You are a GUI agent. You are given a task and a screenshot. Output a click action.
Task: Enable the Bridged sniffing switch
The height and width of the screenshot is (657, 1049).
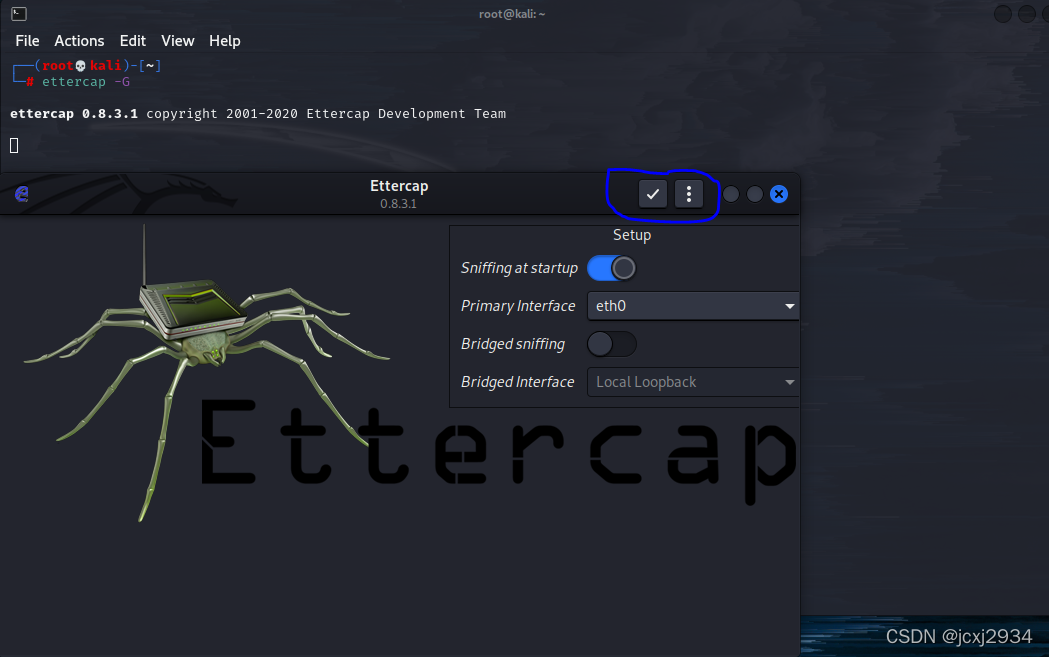611,344
